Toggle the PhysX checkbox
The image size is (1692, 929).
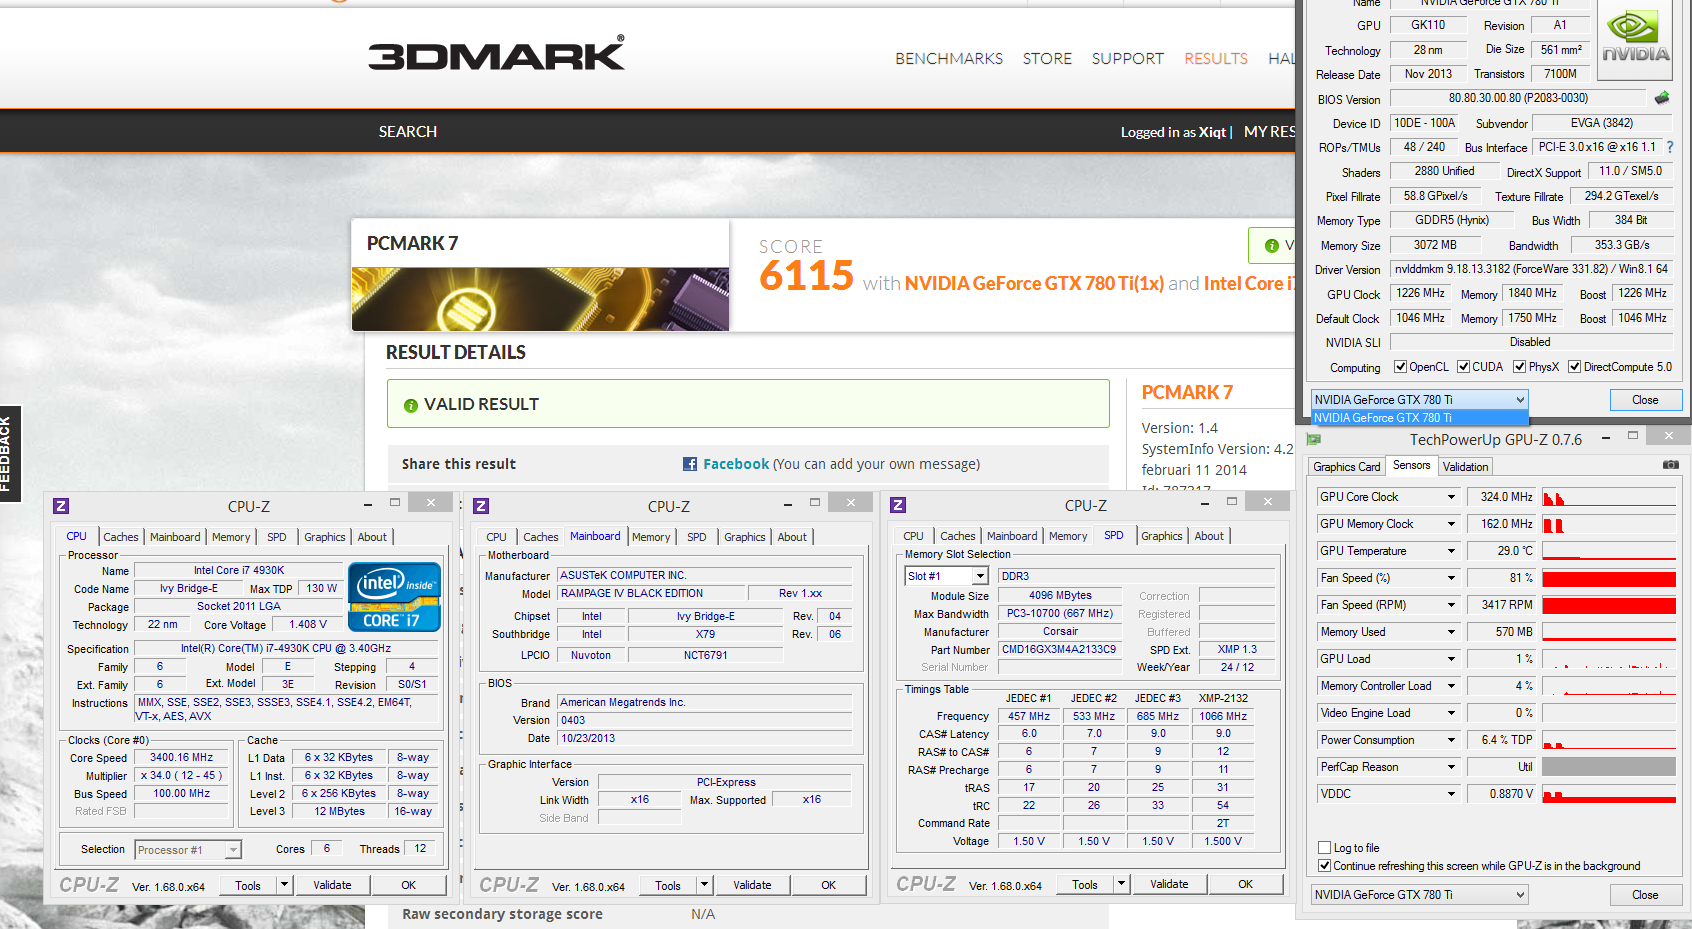pos(1520,367)
